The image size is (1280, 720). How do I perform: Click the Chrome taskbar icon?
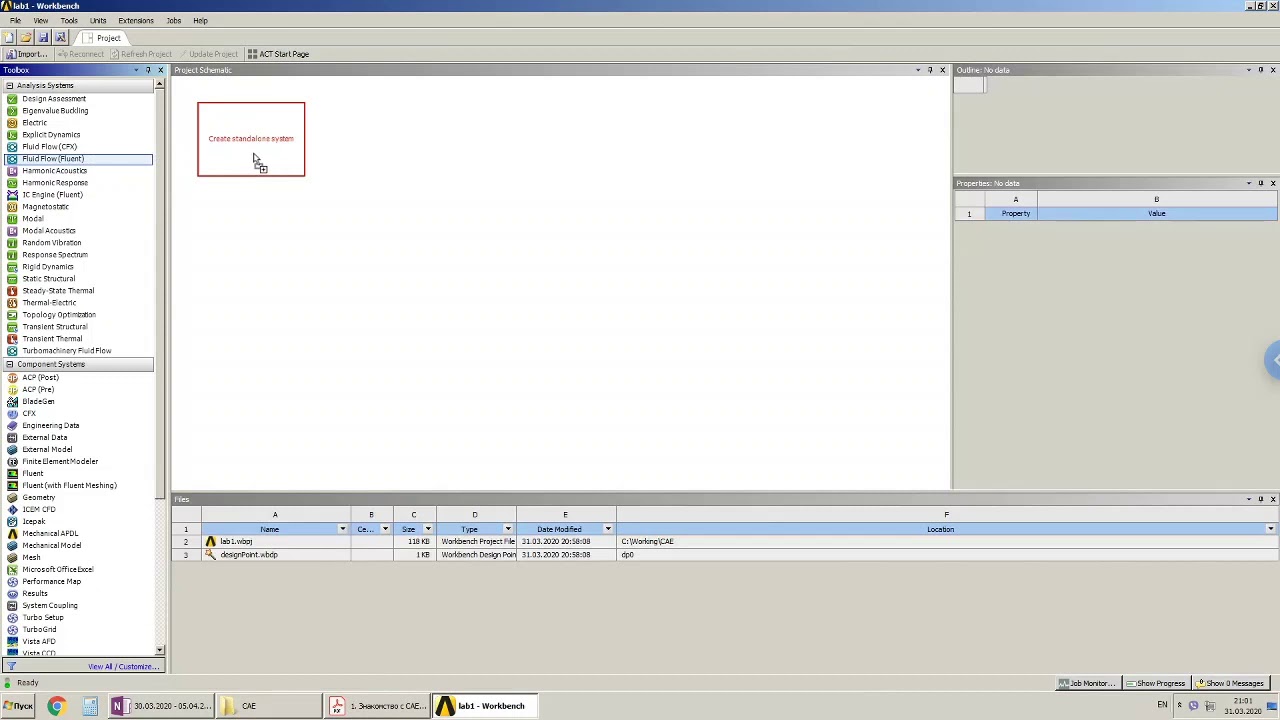tap(56, 706)
